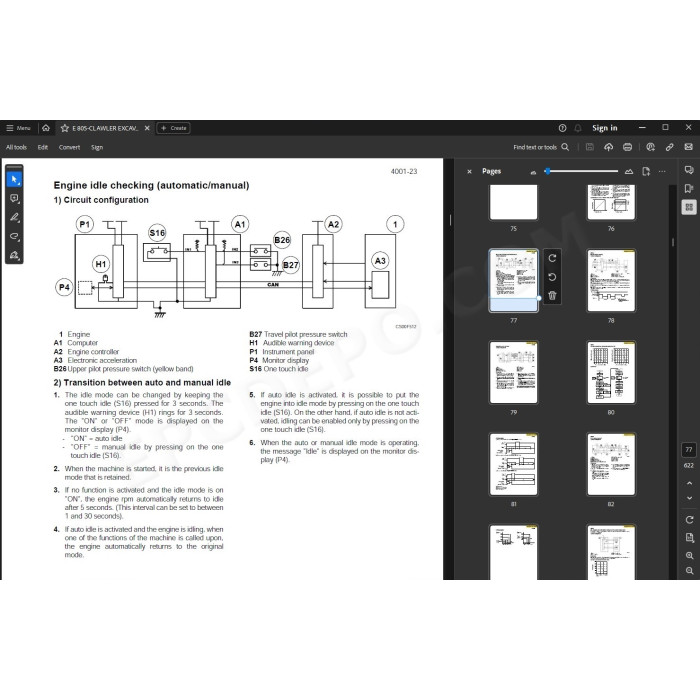
Task: Select the fill and sign stamp tool
Action: 14,255
